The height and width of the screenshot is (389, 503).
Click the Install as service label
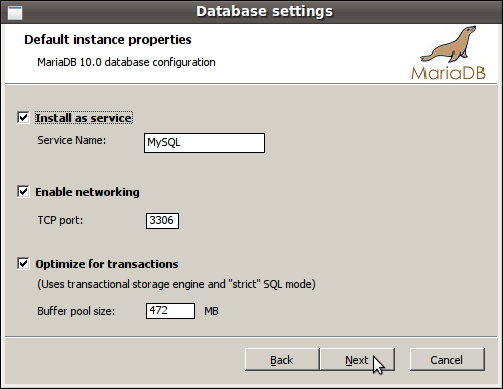(84, 118)
